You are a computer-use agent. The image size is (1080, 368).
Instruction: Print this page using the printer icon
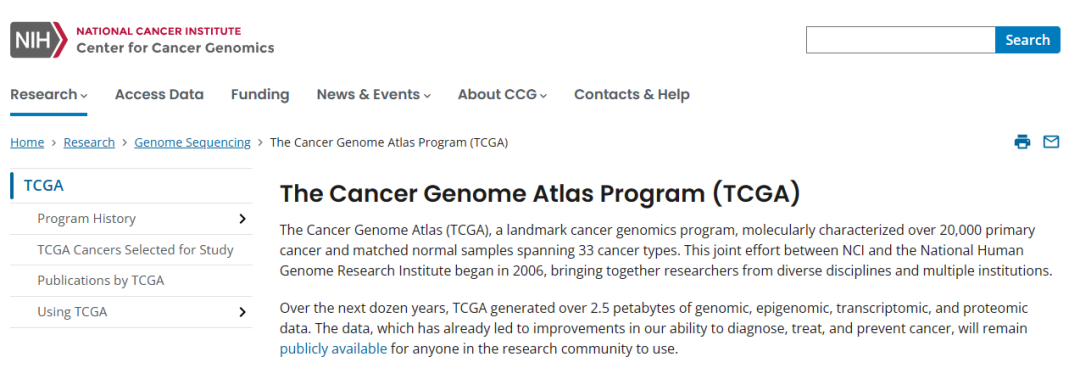point(1022,142)
